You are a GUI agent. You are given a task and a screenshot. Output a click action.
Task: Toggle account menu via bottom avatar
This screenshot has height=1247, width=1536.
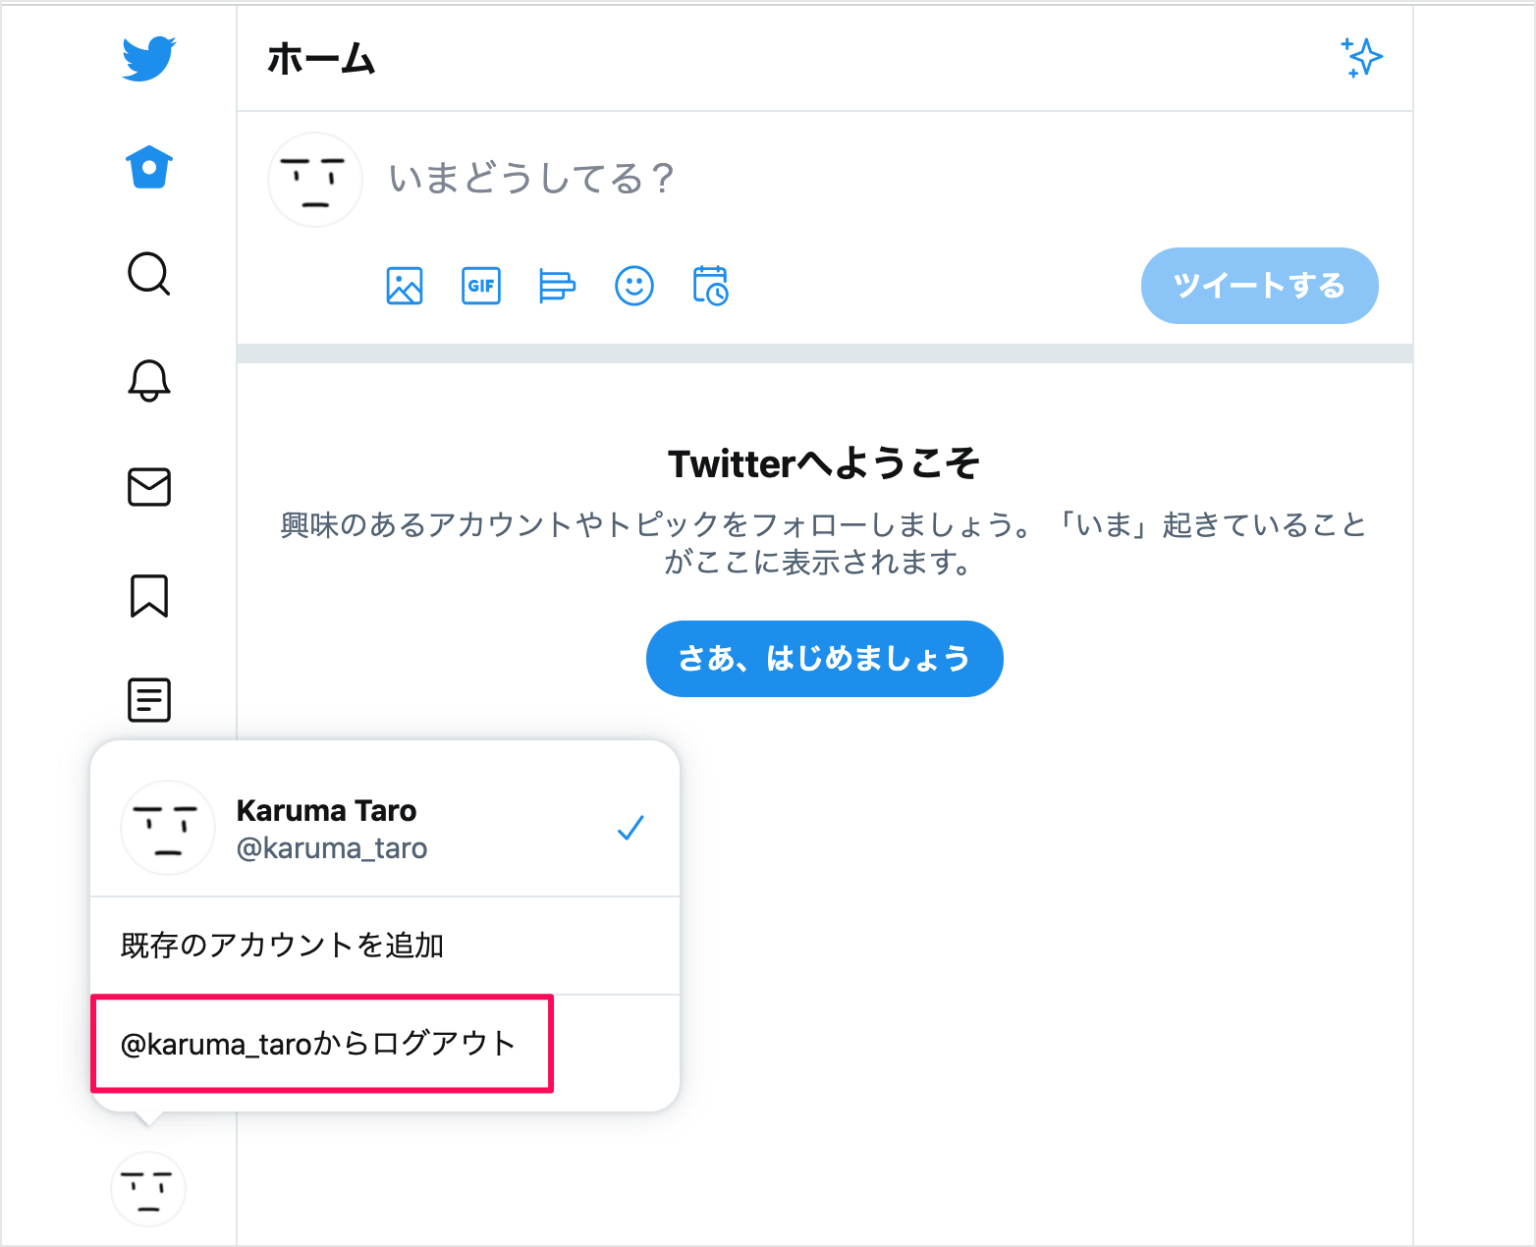coord(148,1189)
